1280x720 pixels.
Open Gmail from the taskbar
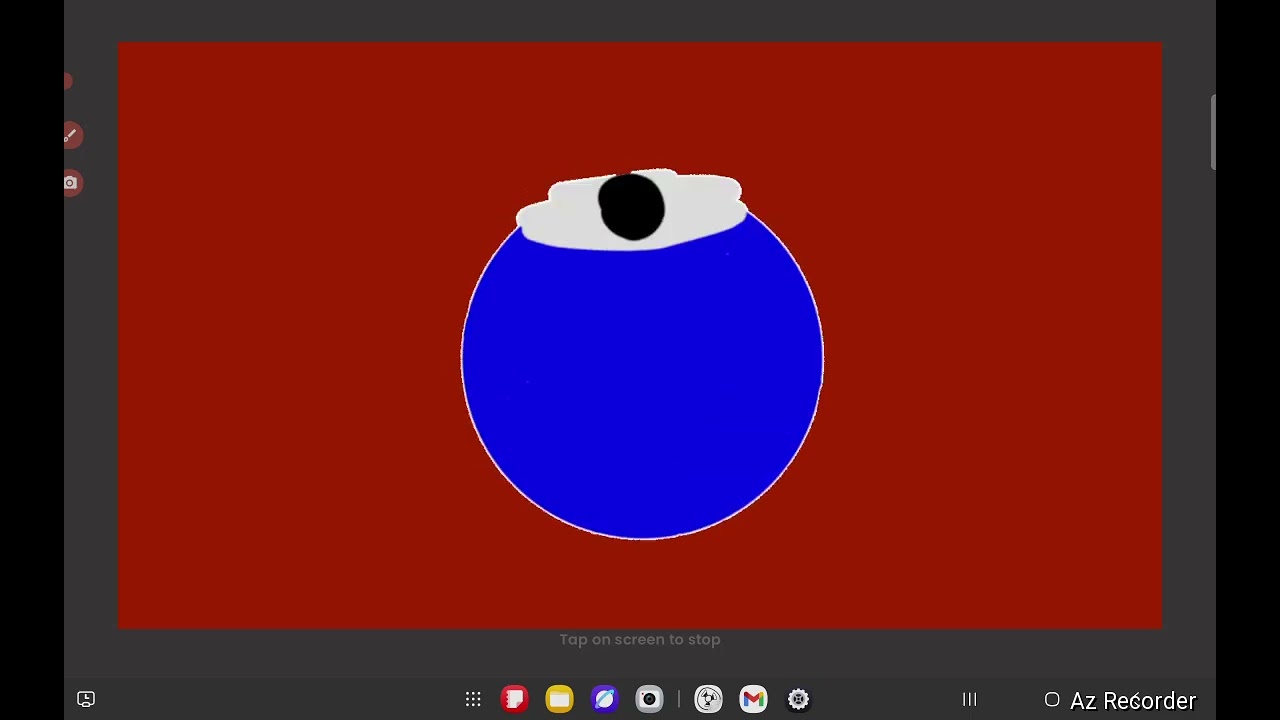click(753, 699)
